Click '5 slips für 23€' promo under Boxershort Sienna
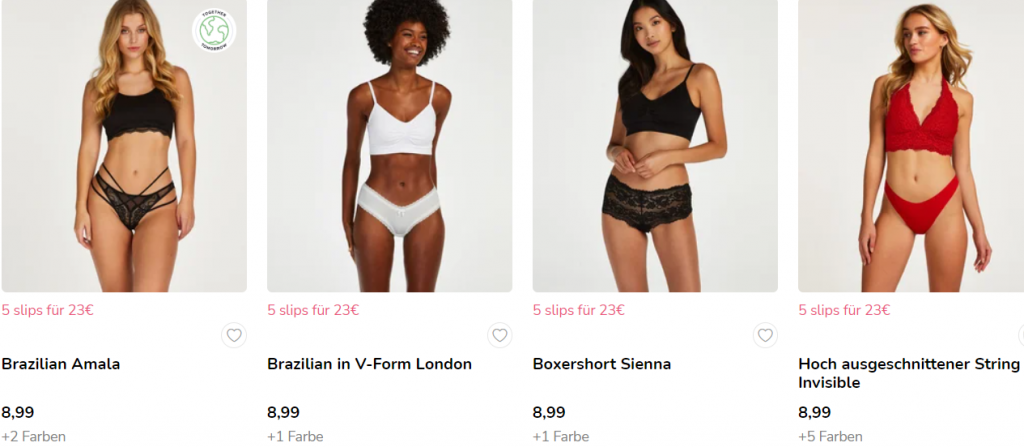 (579, 310)
